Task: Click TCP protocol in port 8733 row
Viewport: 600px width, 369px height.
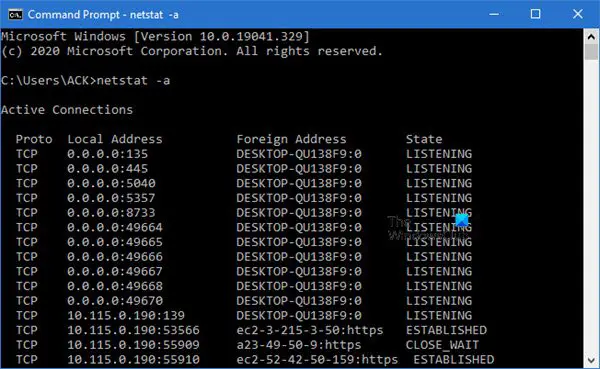Action: [x=27, y=212]
